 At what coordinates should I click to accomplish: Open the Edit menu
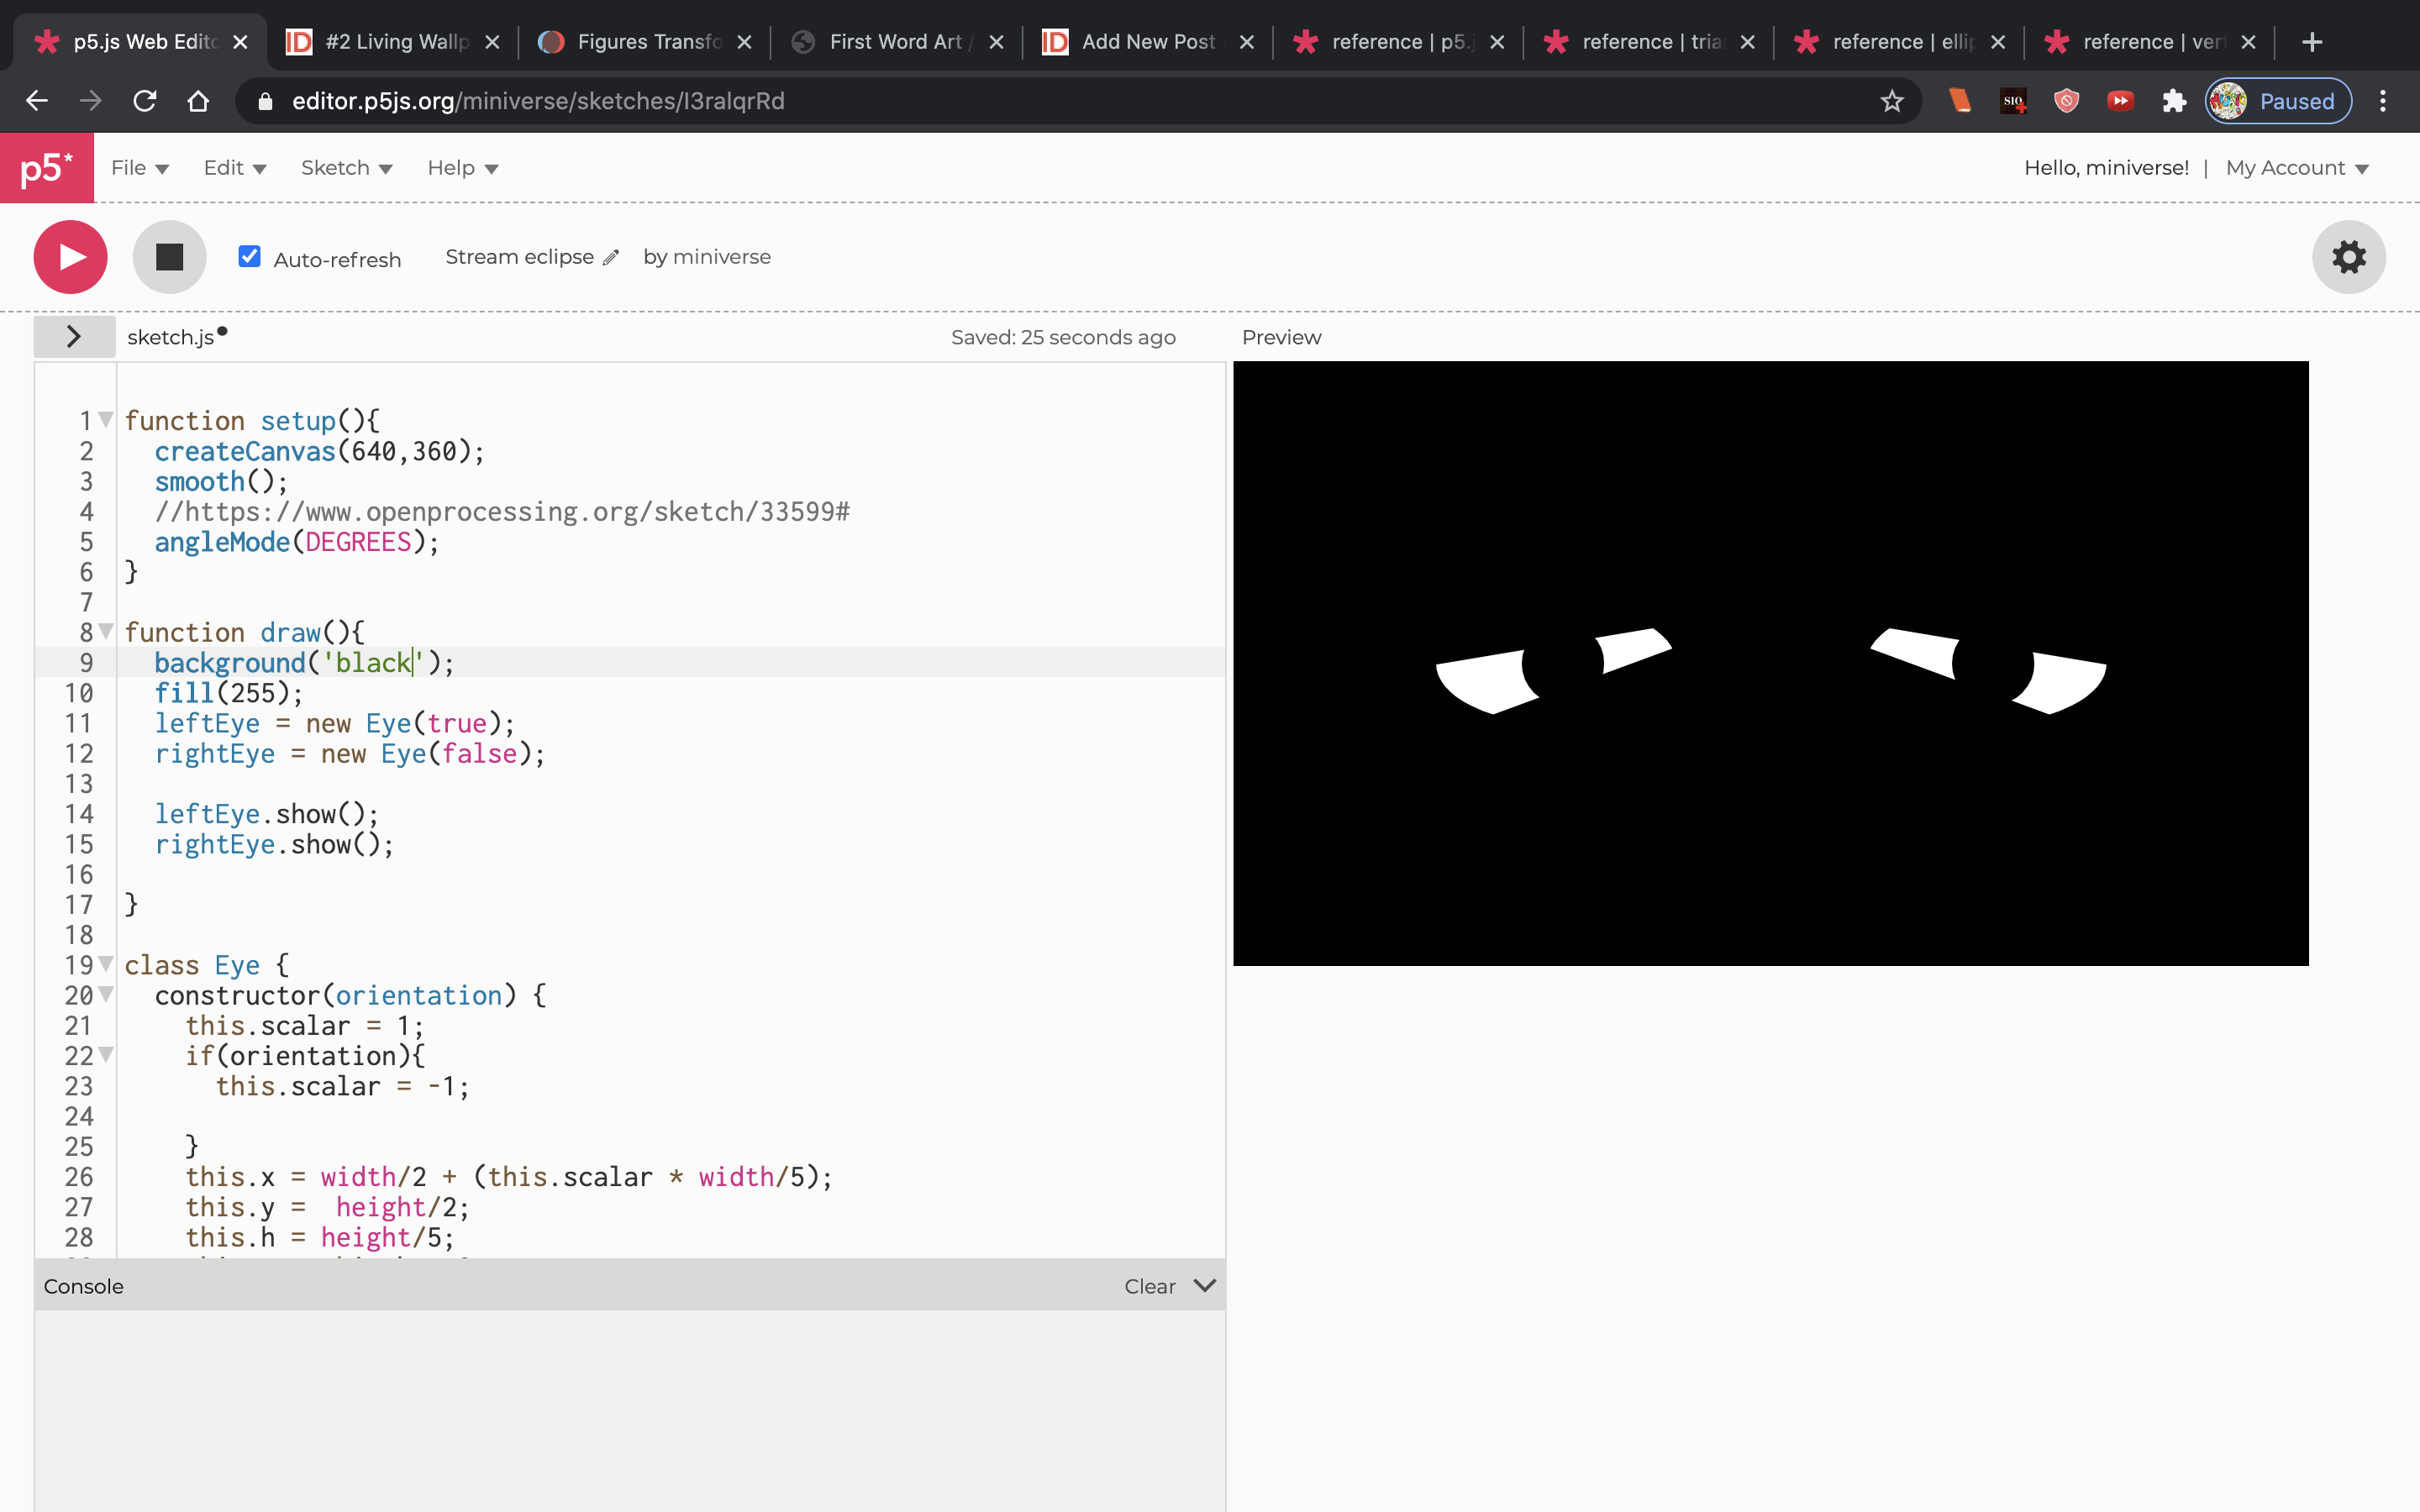(235, 168)
